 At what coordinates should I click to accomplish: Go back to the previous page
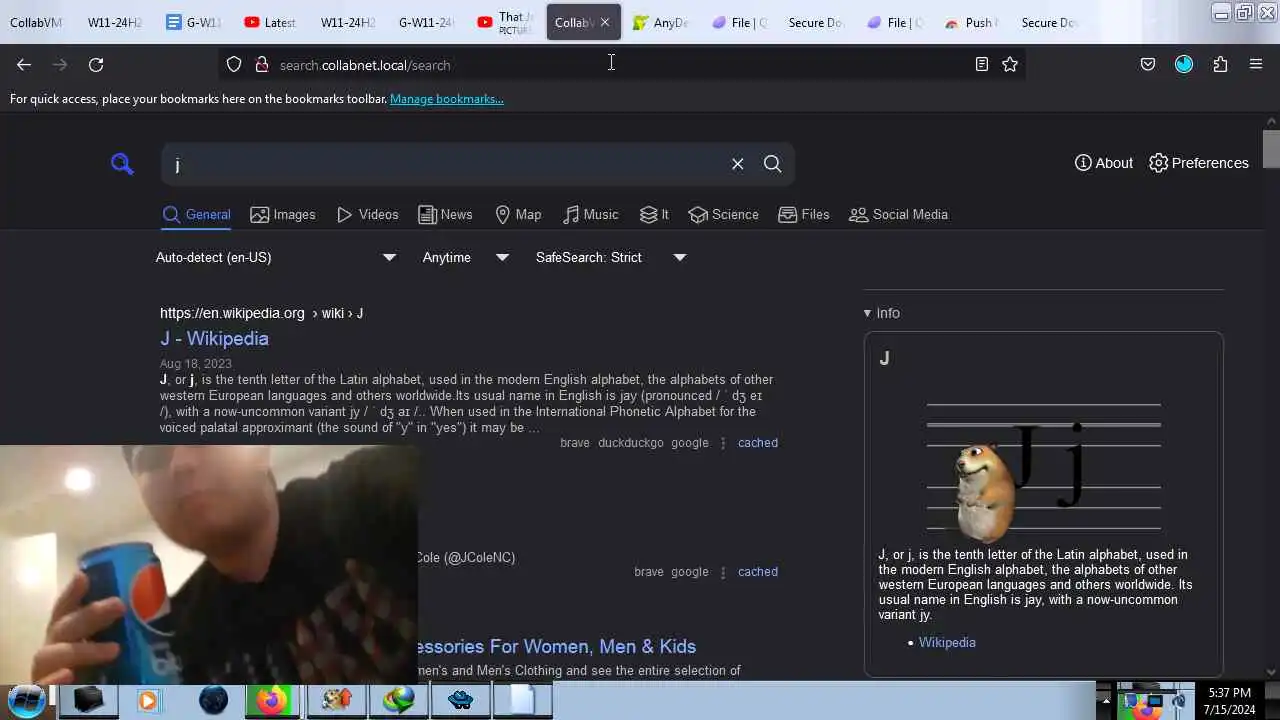point(24,64)
